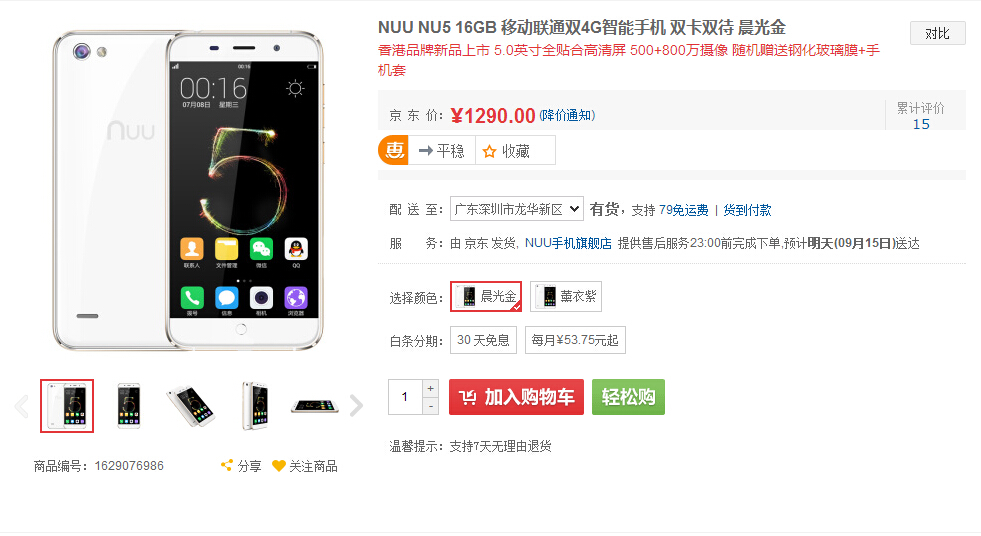Choose 每月¥53.75元起 installment option
This screenshot has height=536, width=981.
tap(575, 340)
